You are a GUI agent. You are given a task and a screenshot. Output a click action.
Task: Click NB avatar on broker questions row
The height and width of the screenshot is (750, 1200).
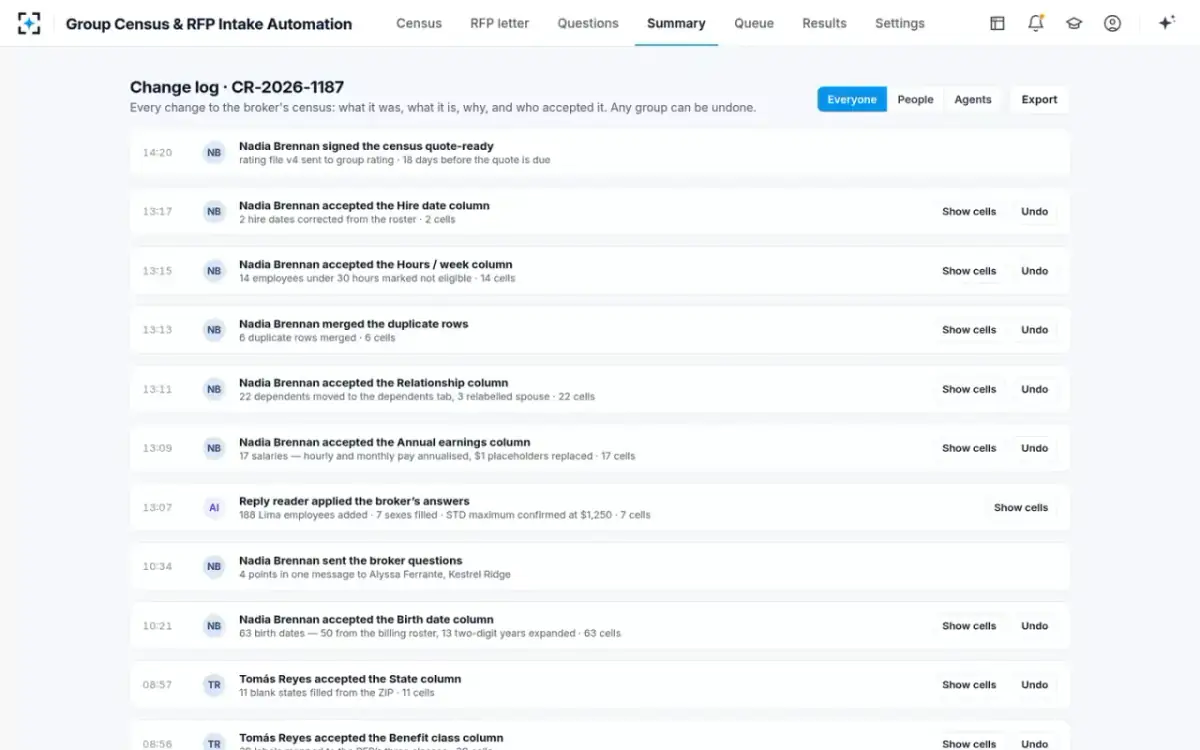pos(214,567)
